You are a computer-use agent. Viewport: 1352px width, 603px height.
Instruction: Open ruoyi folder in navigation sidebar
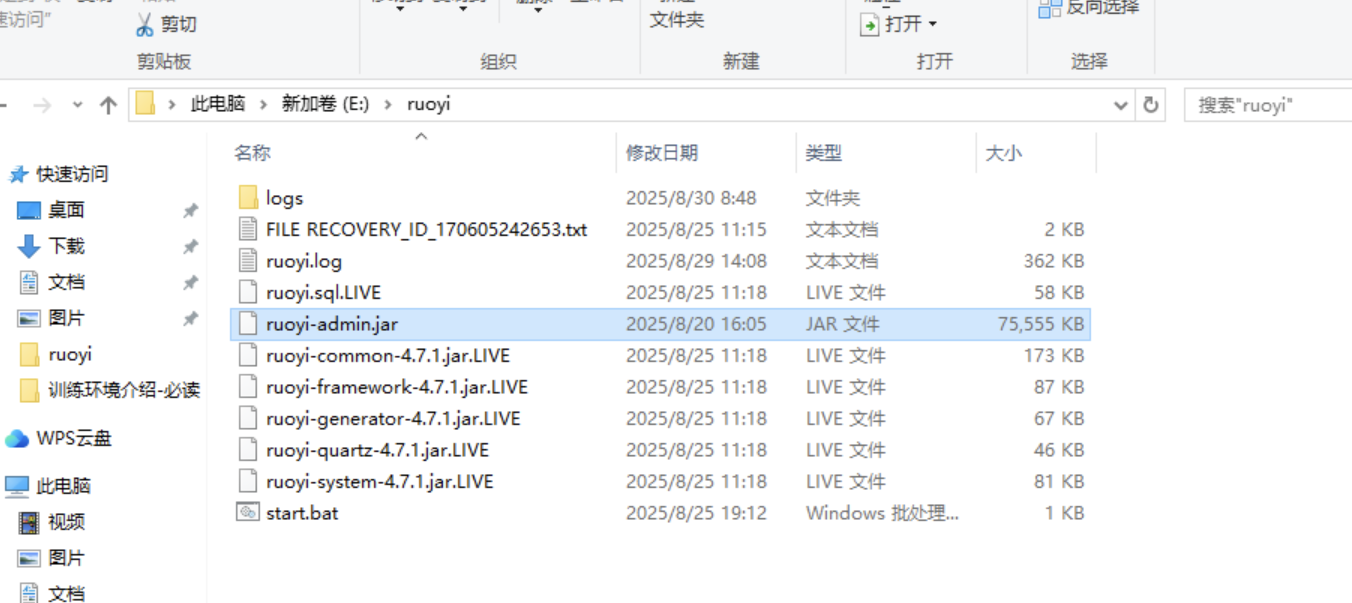[x=70, y=354]
